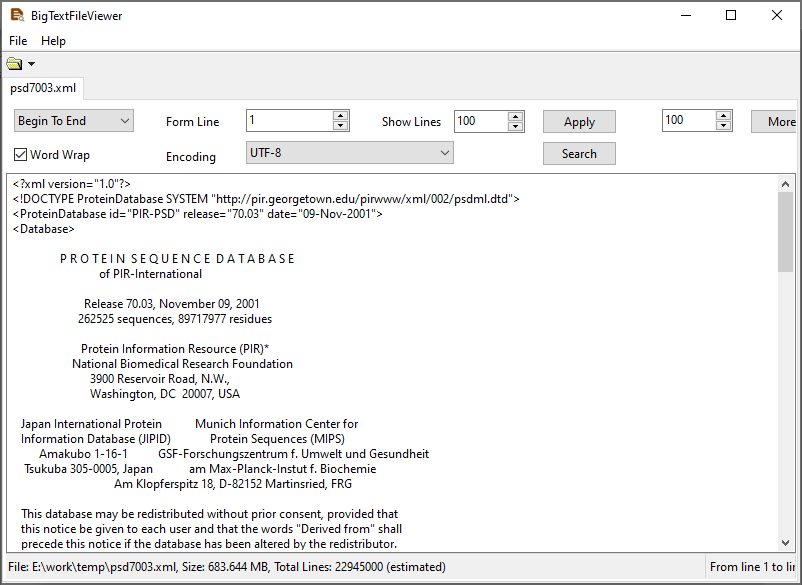The width and height of the screenshot is (802, 585).
Task: Click "Tsukuba 305-0005, Japan" text
Action: (x=88, y=469)
